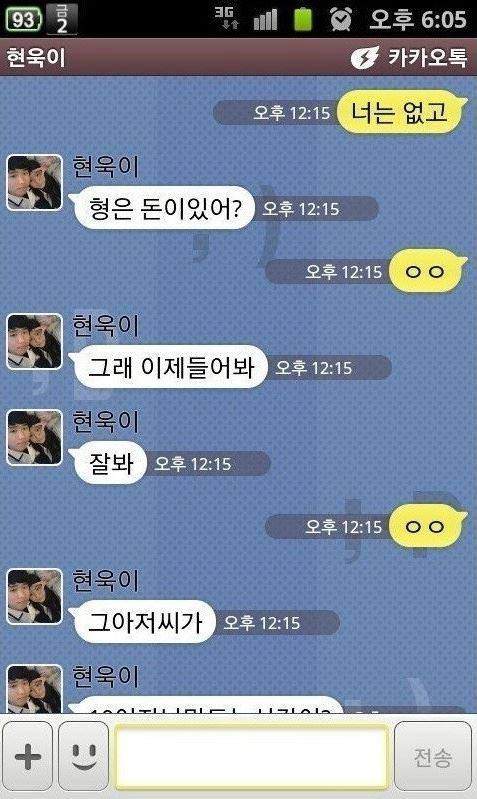
Task: Tap the 그래 이제들어봐 message bubble
Action: [169, 366]
